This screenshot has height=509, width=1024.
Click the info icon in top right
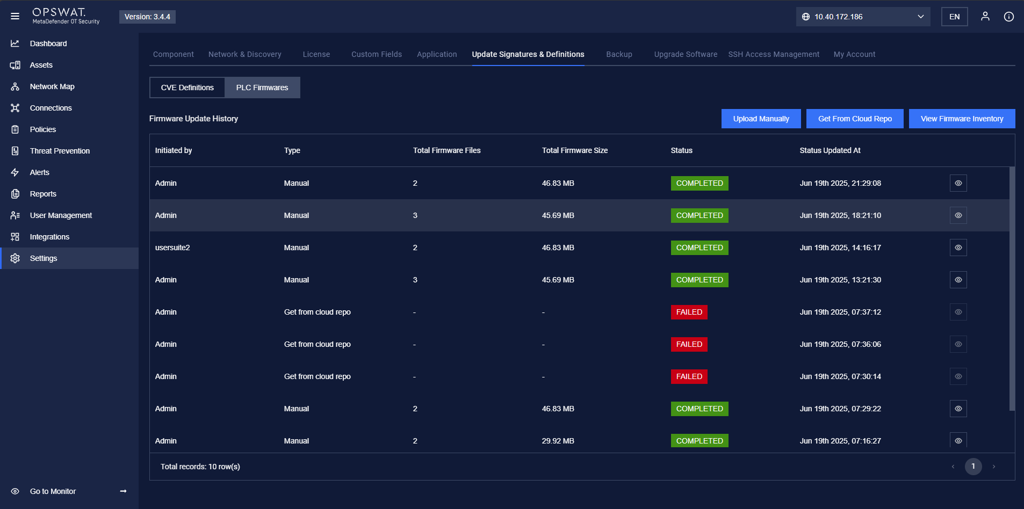tap(1008, 16)
